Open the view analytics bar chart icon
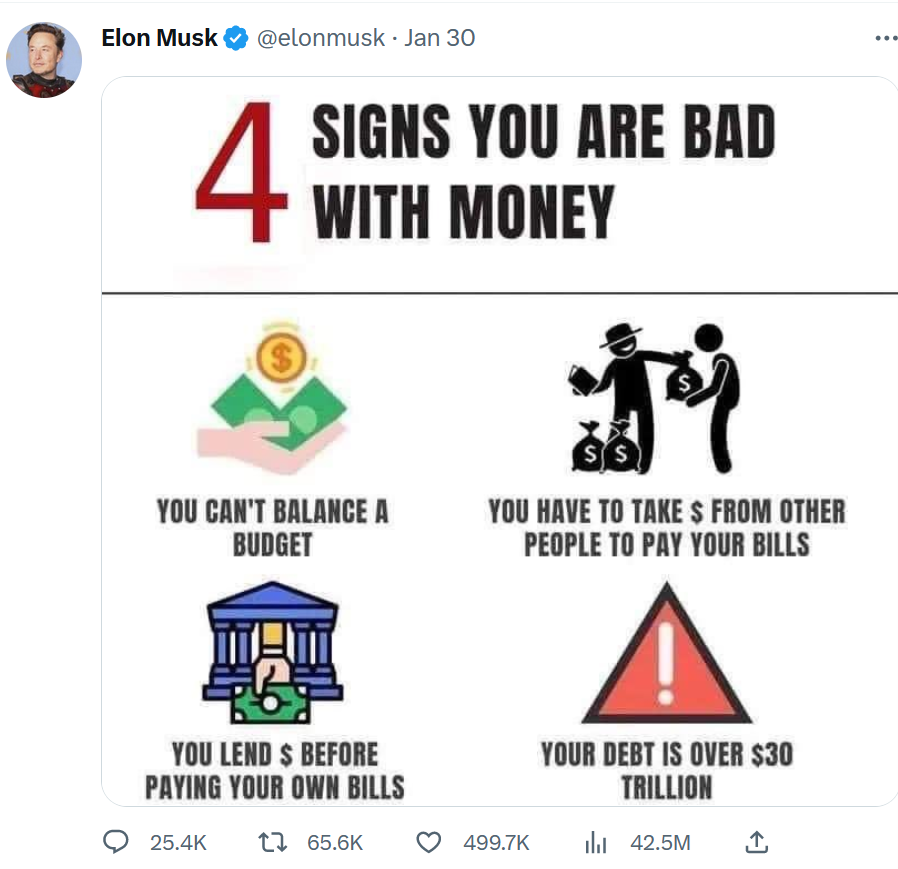The width and height of the screenshot is (898, 869). pyautogui.click(x=596, y=842)
